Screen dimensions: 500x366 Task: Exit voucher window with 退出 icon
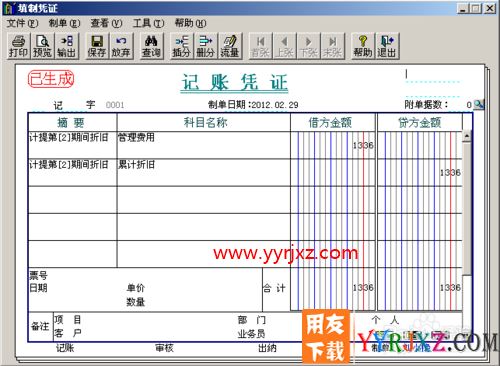387,46
